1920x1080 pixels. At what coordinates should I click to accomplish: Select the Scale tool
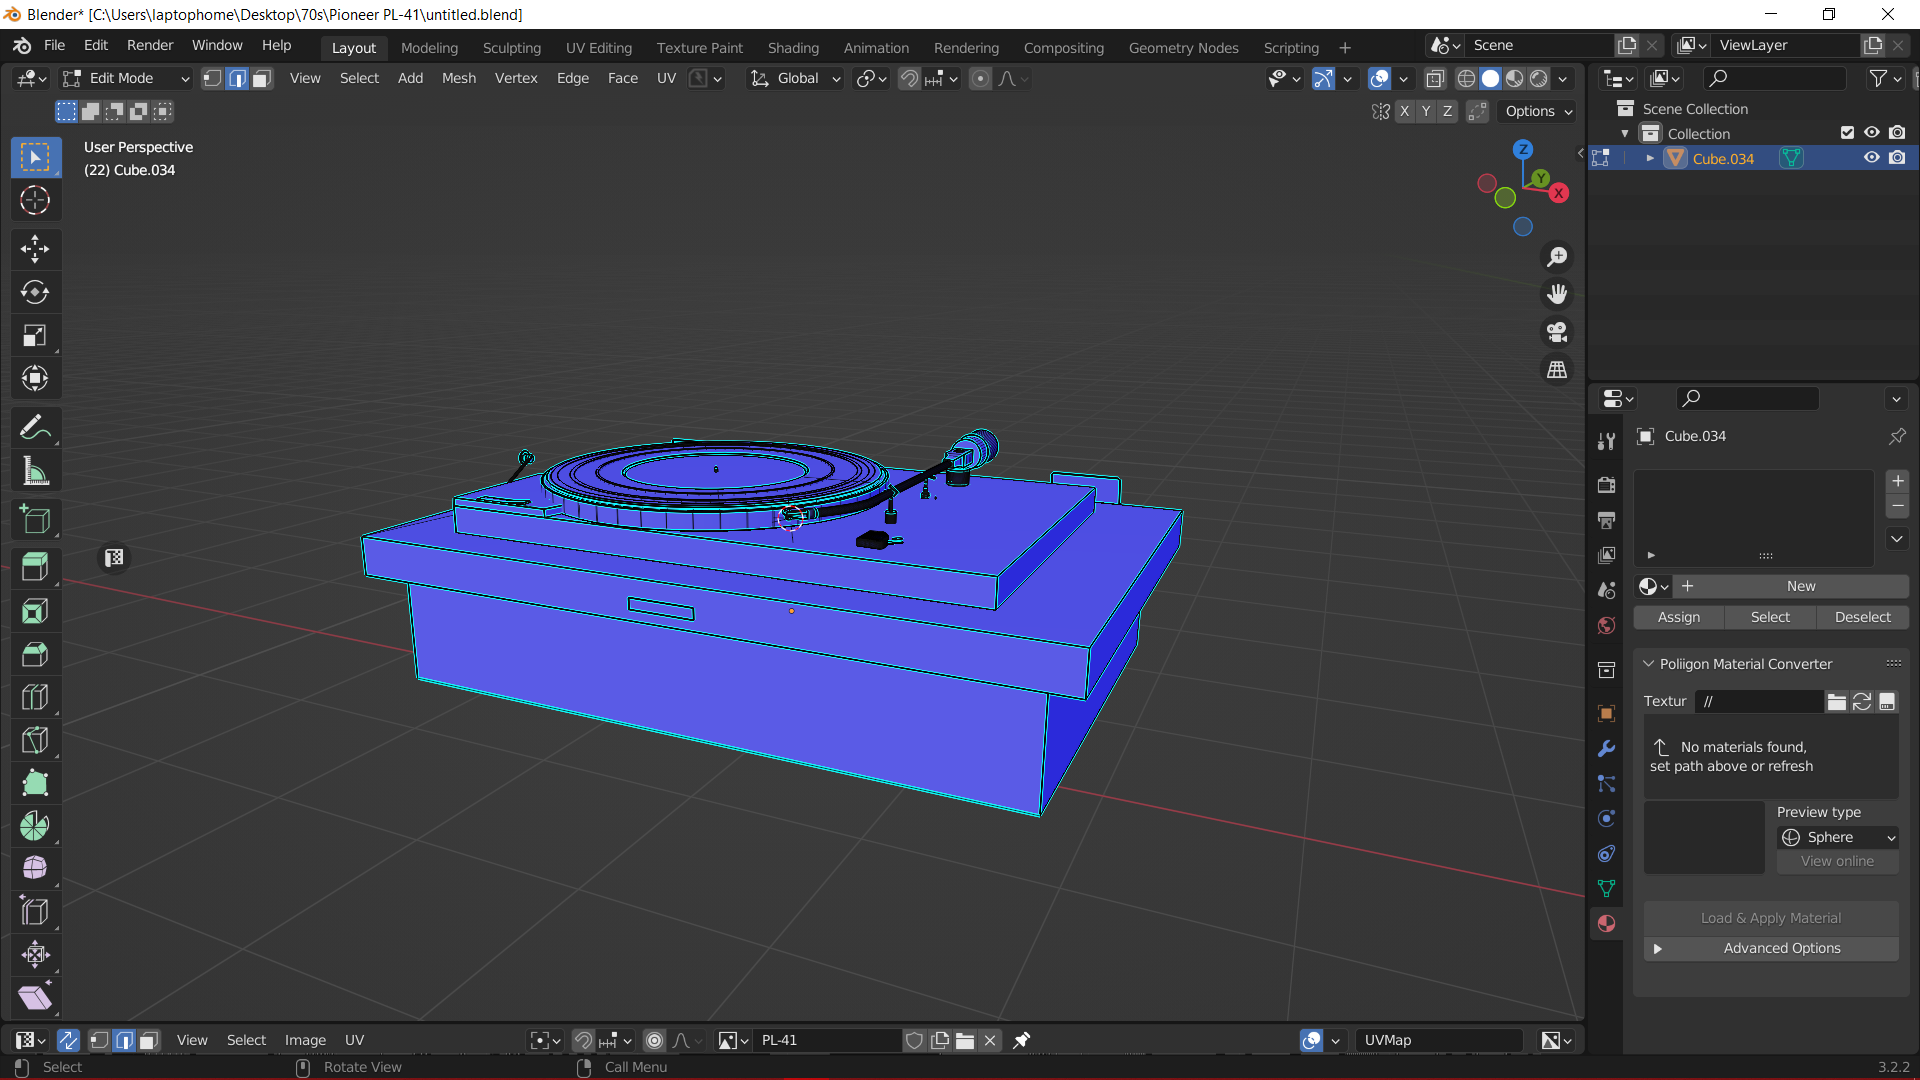click(35, 335)
